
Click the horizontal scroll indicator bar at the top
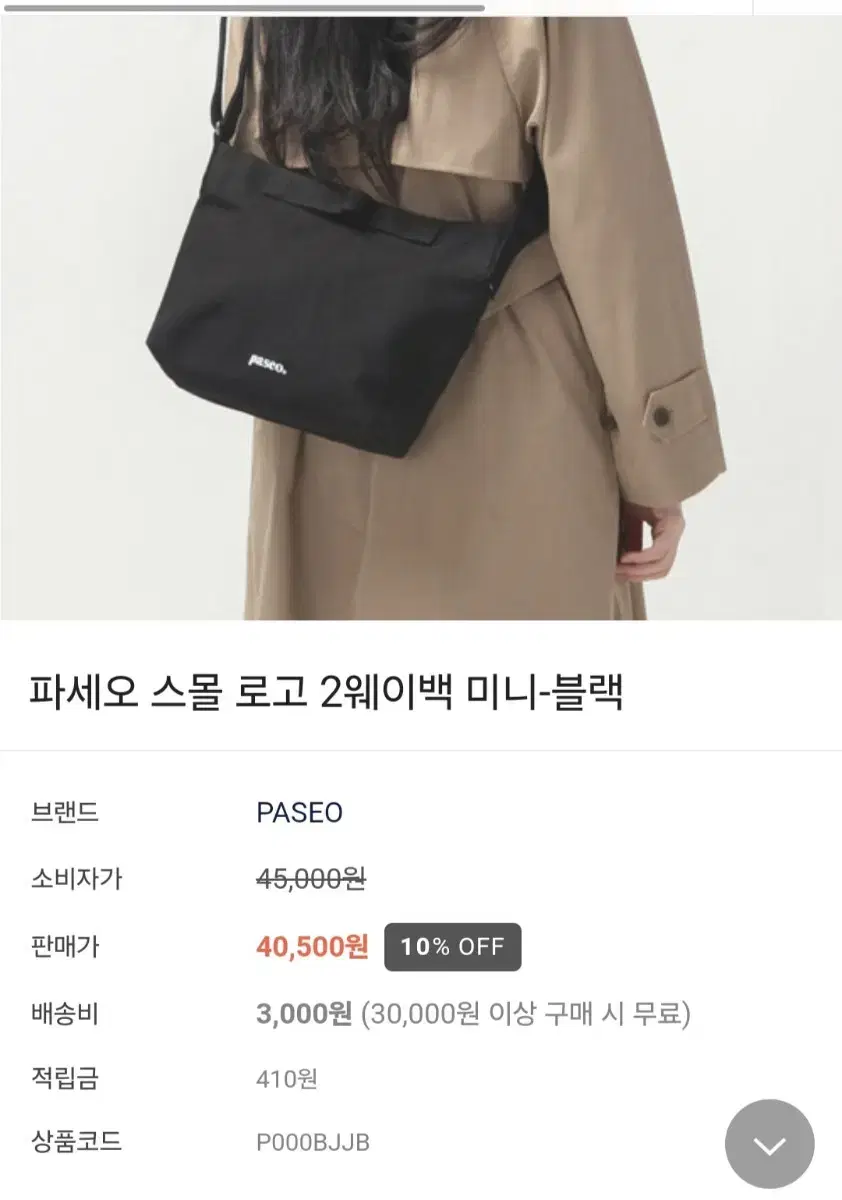coord(242,7)
